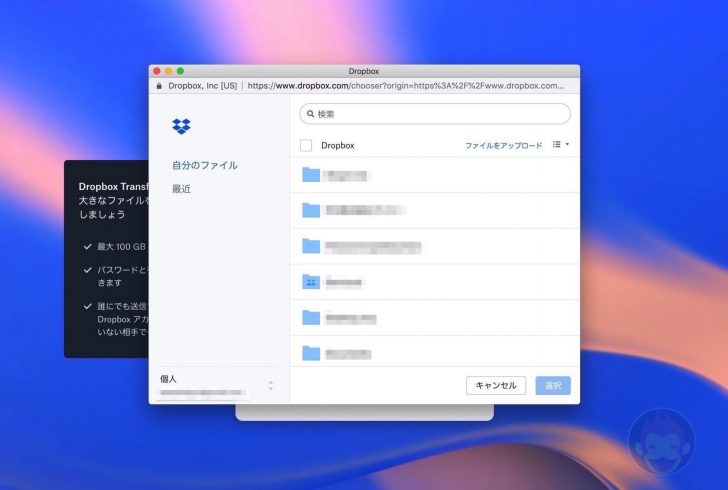Viewport: 728px width, 490px height.
Task: Click the lock icon in the address bar
Action: click(x=159, y=86)
